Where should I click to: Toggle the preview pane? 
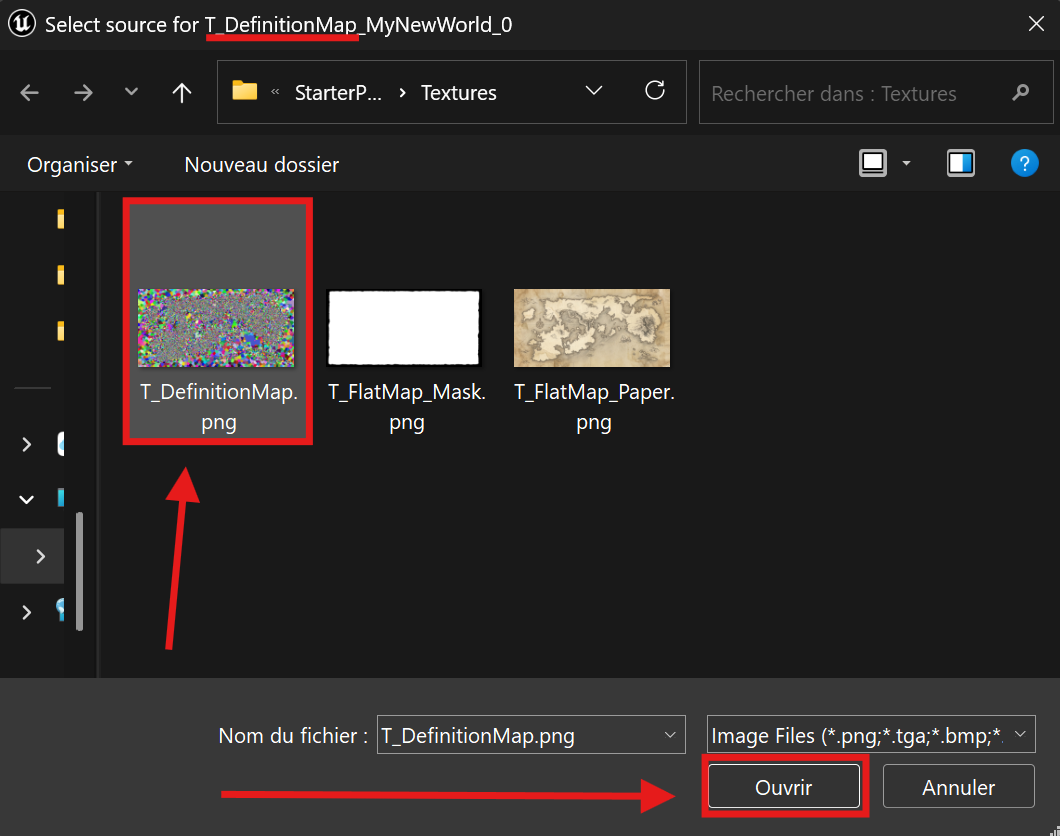(961, 164)
